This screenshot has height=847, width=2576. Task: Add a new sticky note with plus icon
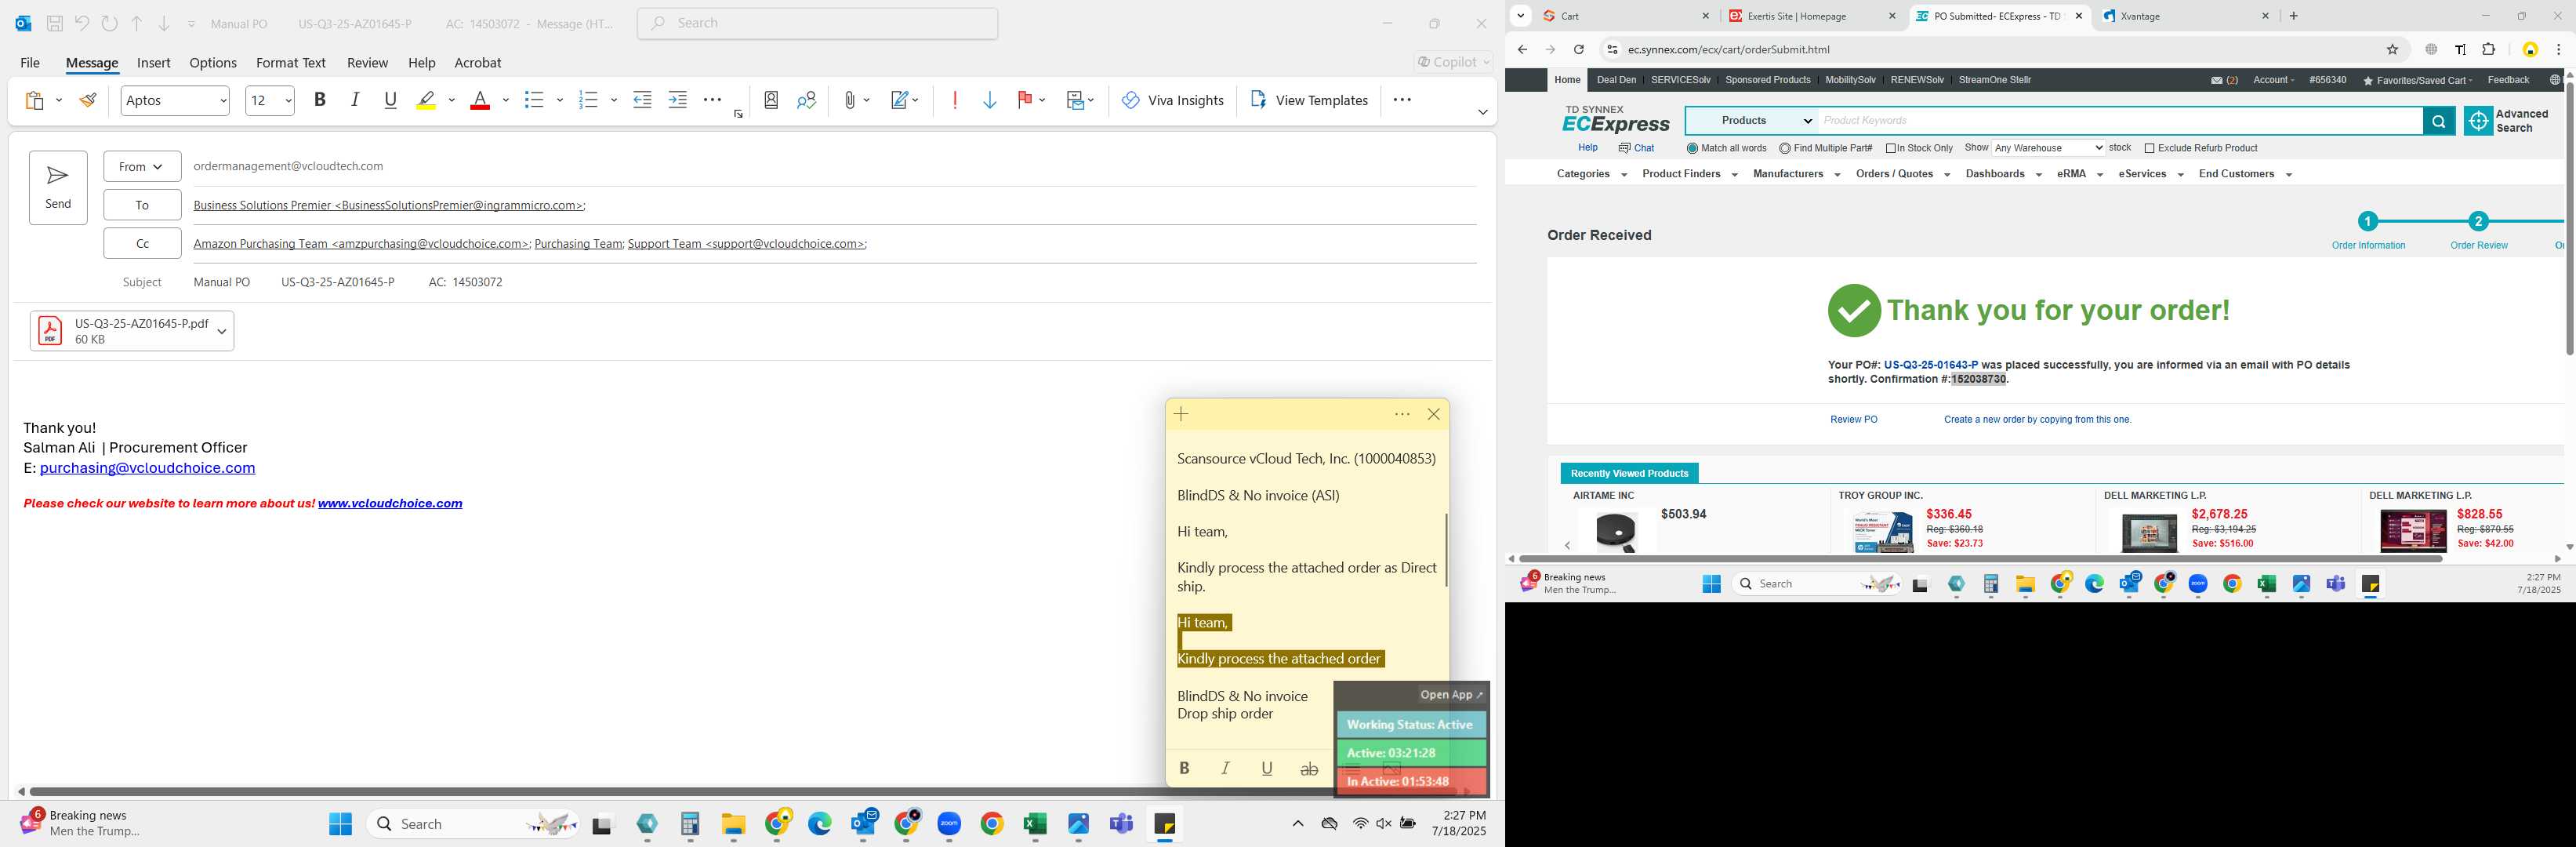click(x=1181, y=414)
